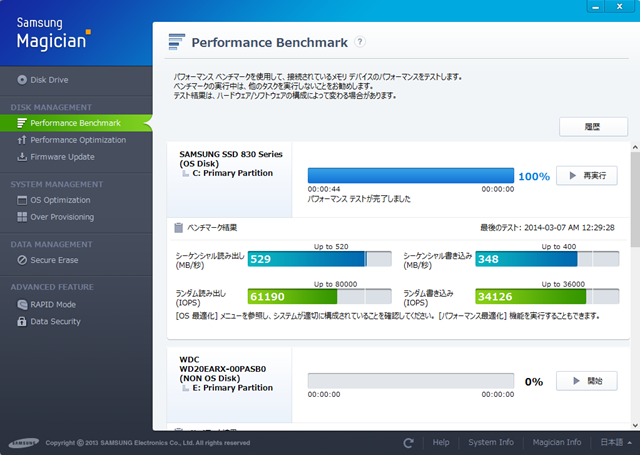Click the refresh icon in footer
The width and height of the screenshot is (640, 455).
point(408,443)
